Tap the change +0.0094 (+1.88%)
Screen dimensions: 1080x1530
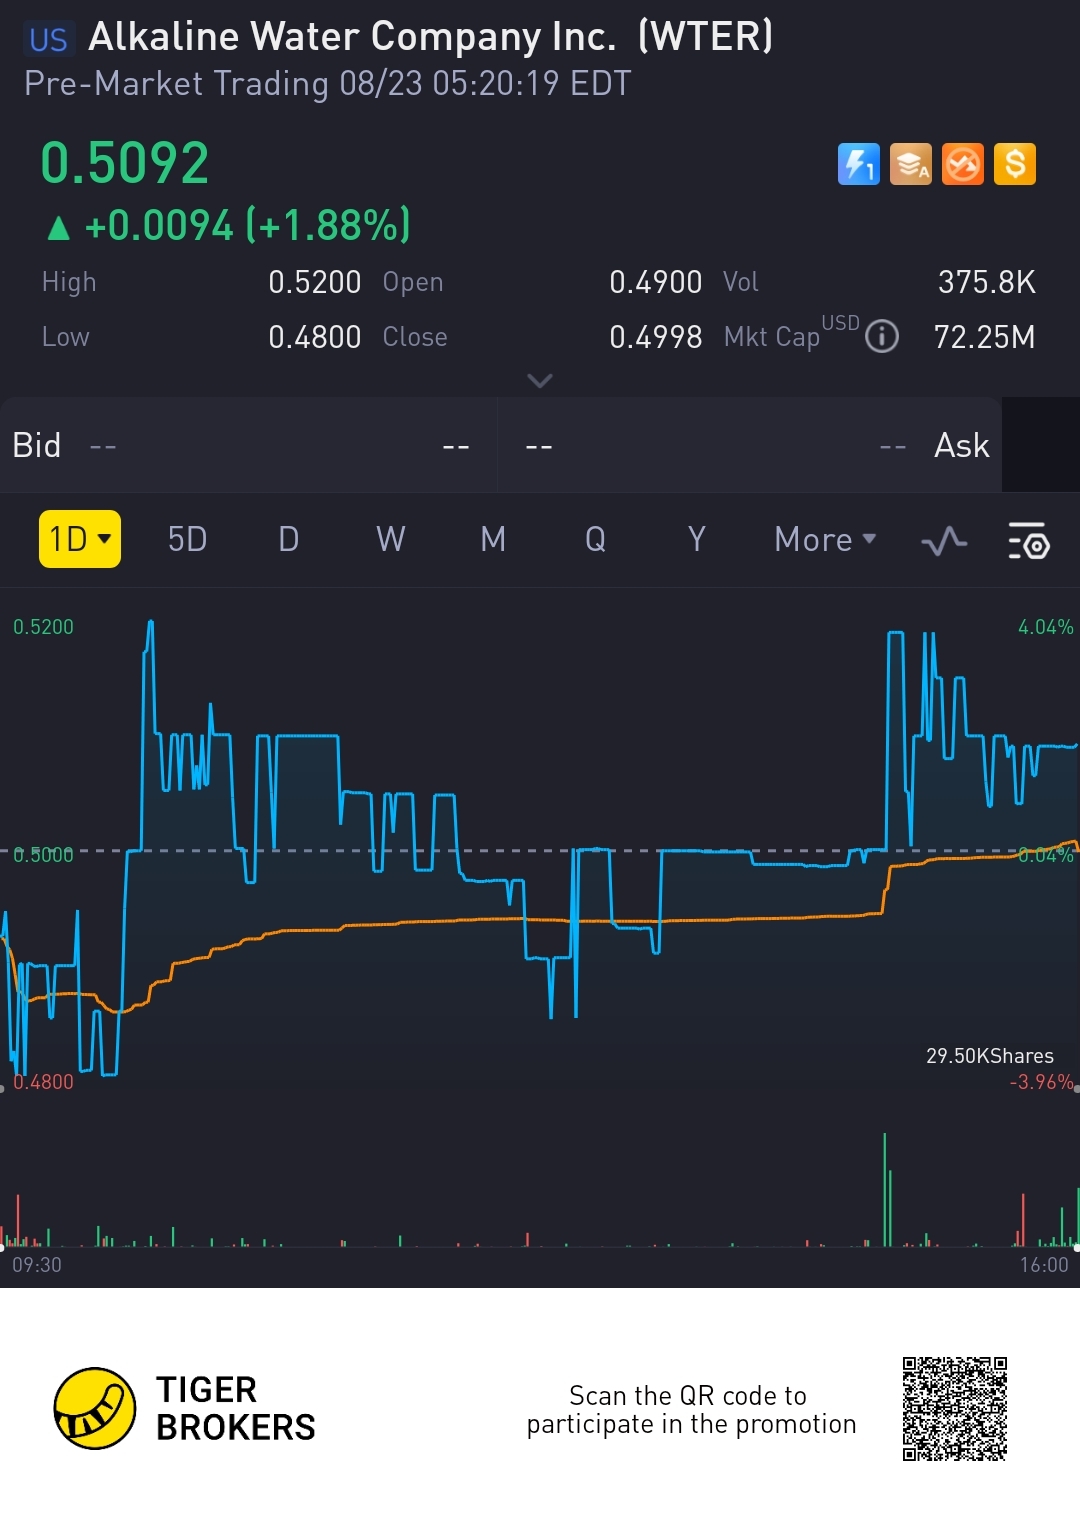click(x=229, y=226)
